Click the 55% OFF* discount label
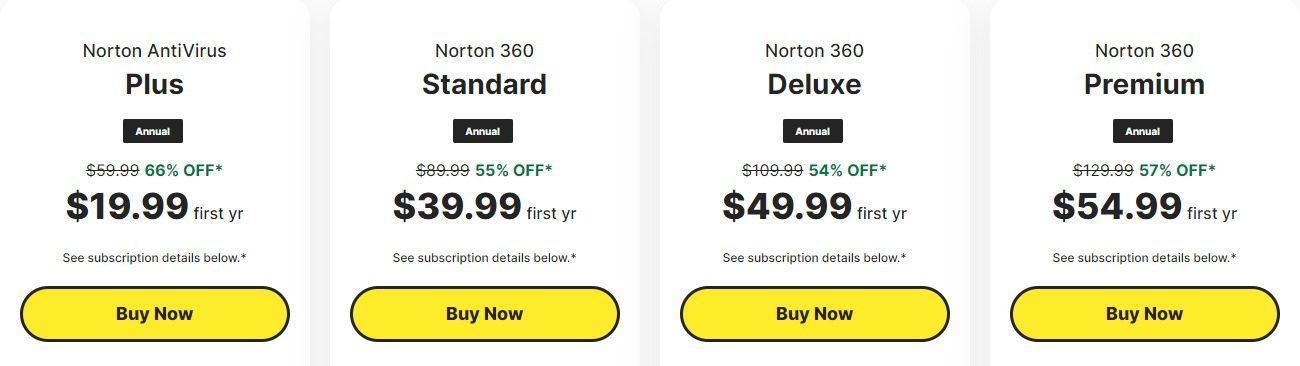 click(x=513, y=170)
